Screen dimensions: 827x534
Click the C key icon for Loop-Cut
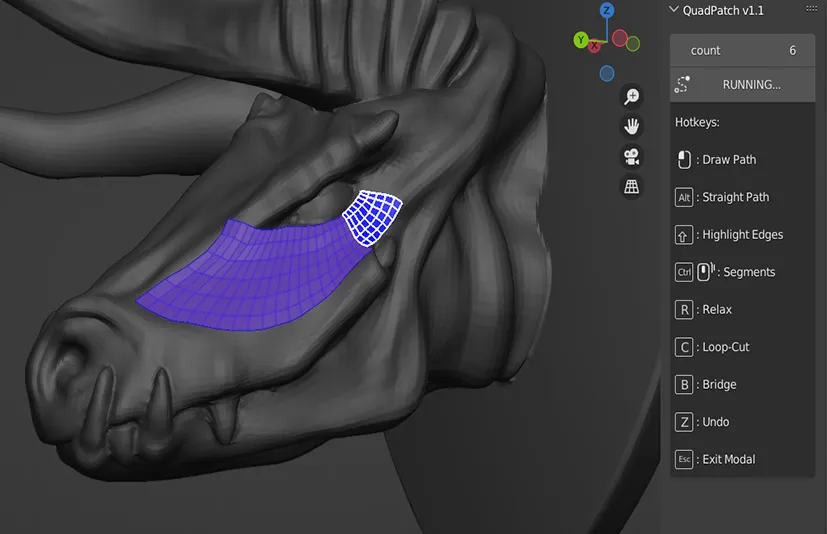[684, 347]
